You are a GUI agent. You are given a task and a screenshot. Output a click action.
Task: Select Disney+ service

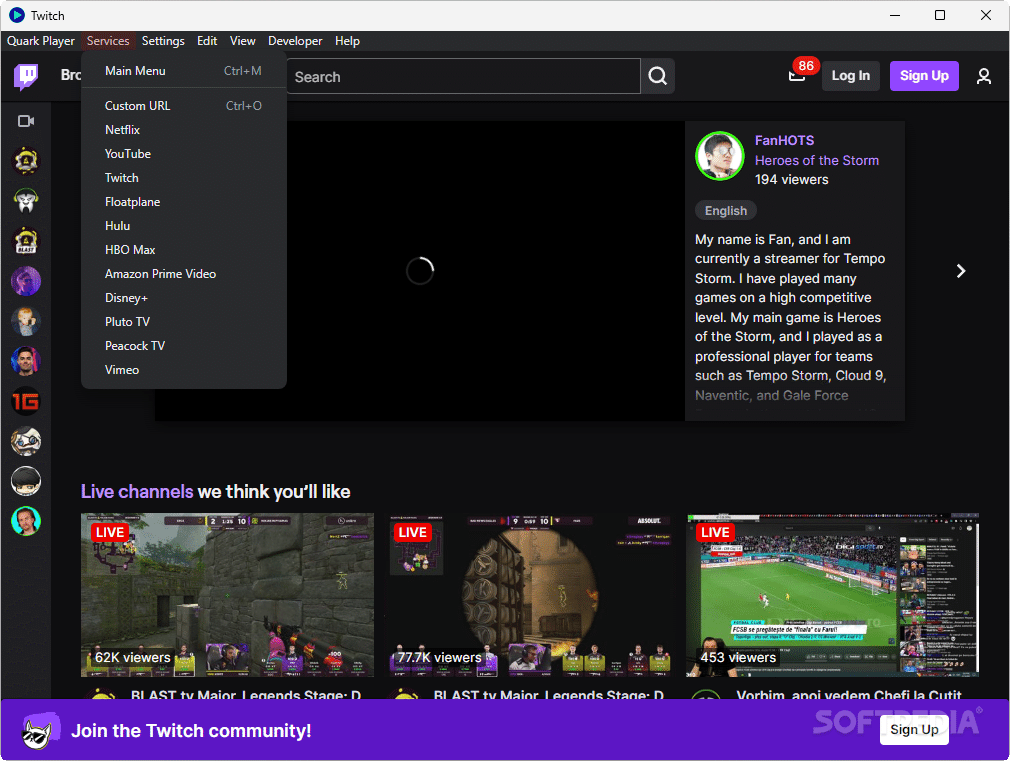[x=184, y=298]
